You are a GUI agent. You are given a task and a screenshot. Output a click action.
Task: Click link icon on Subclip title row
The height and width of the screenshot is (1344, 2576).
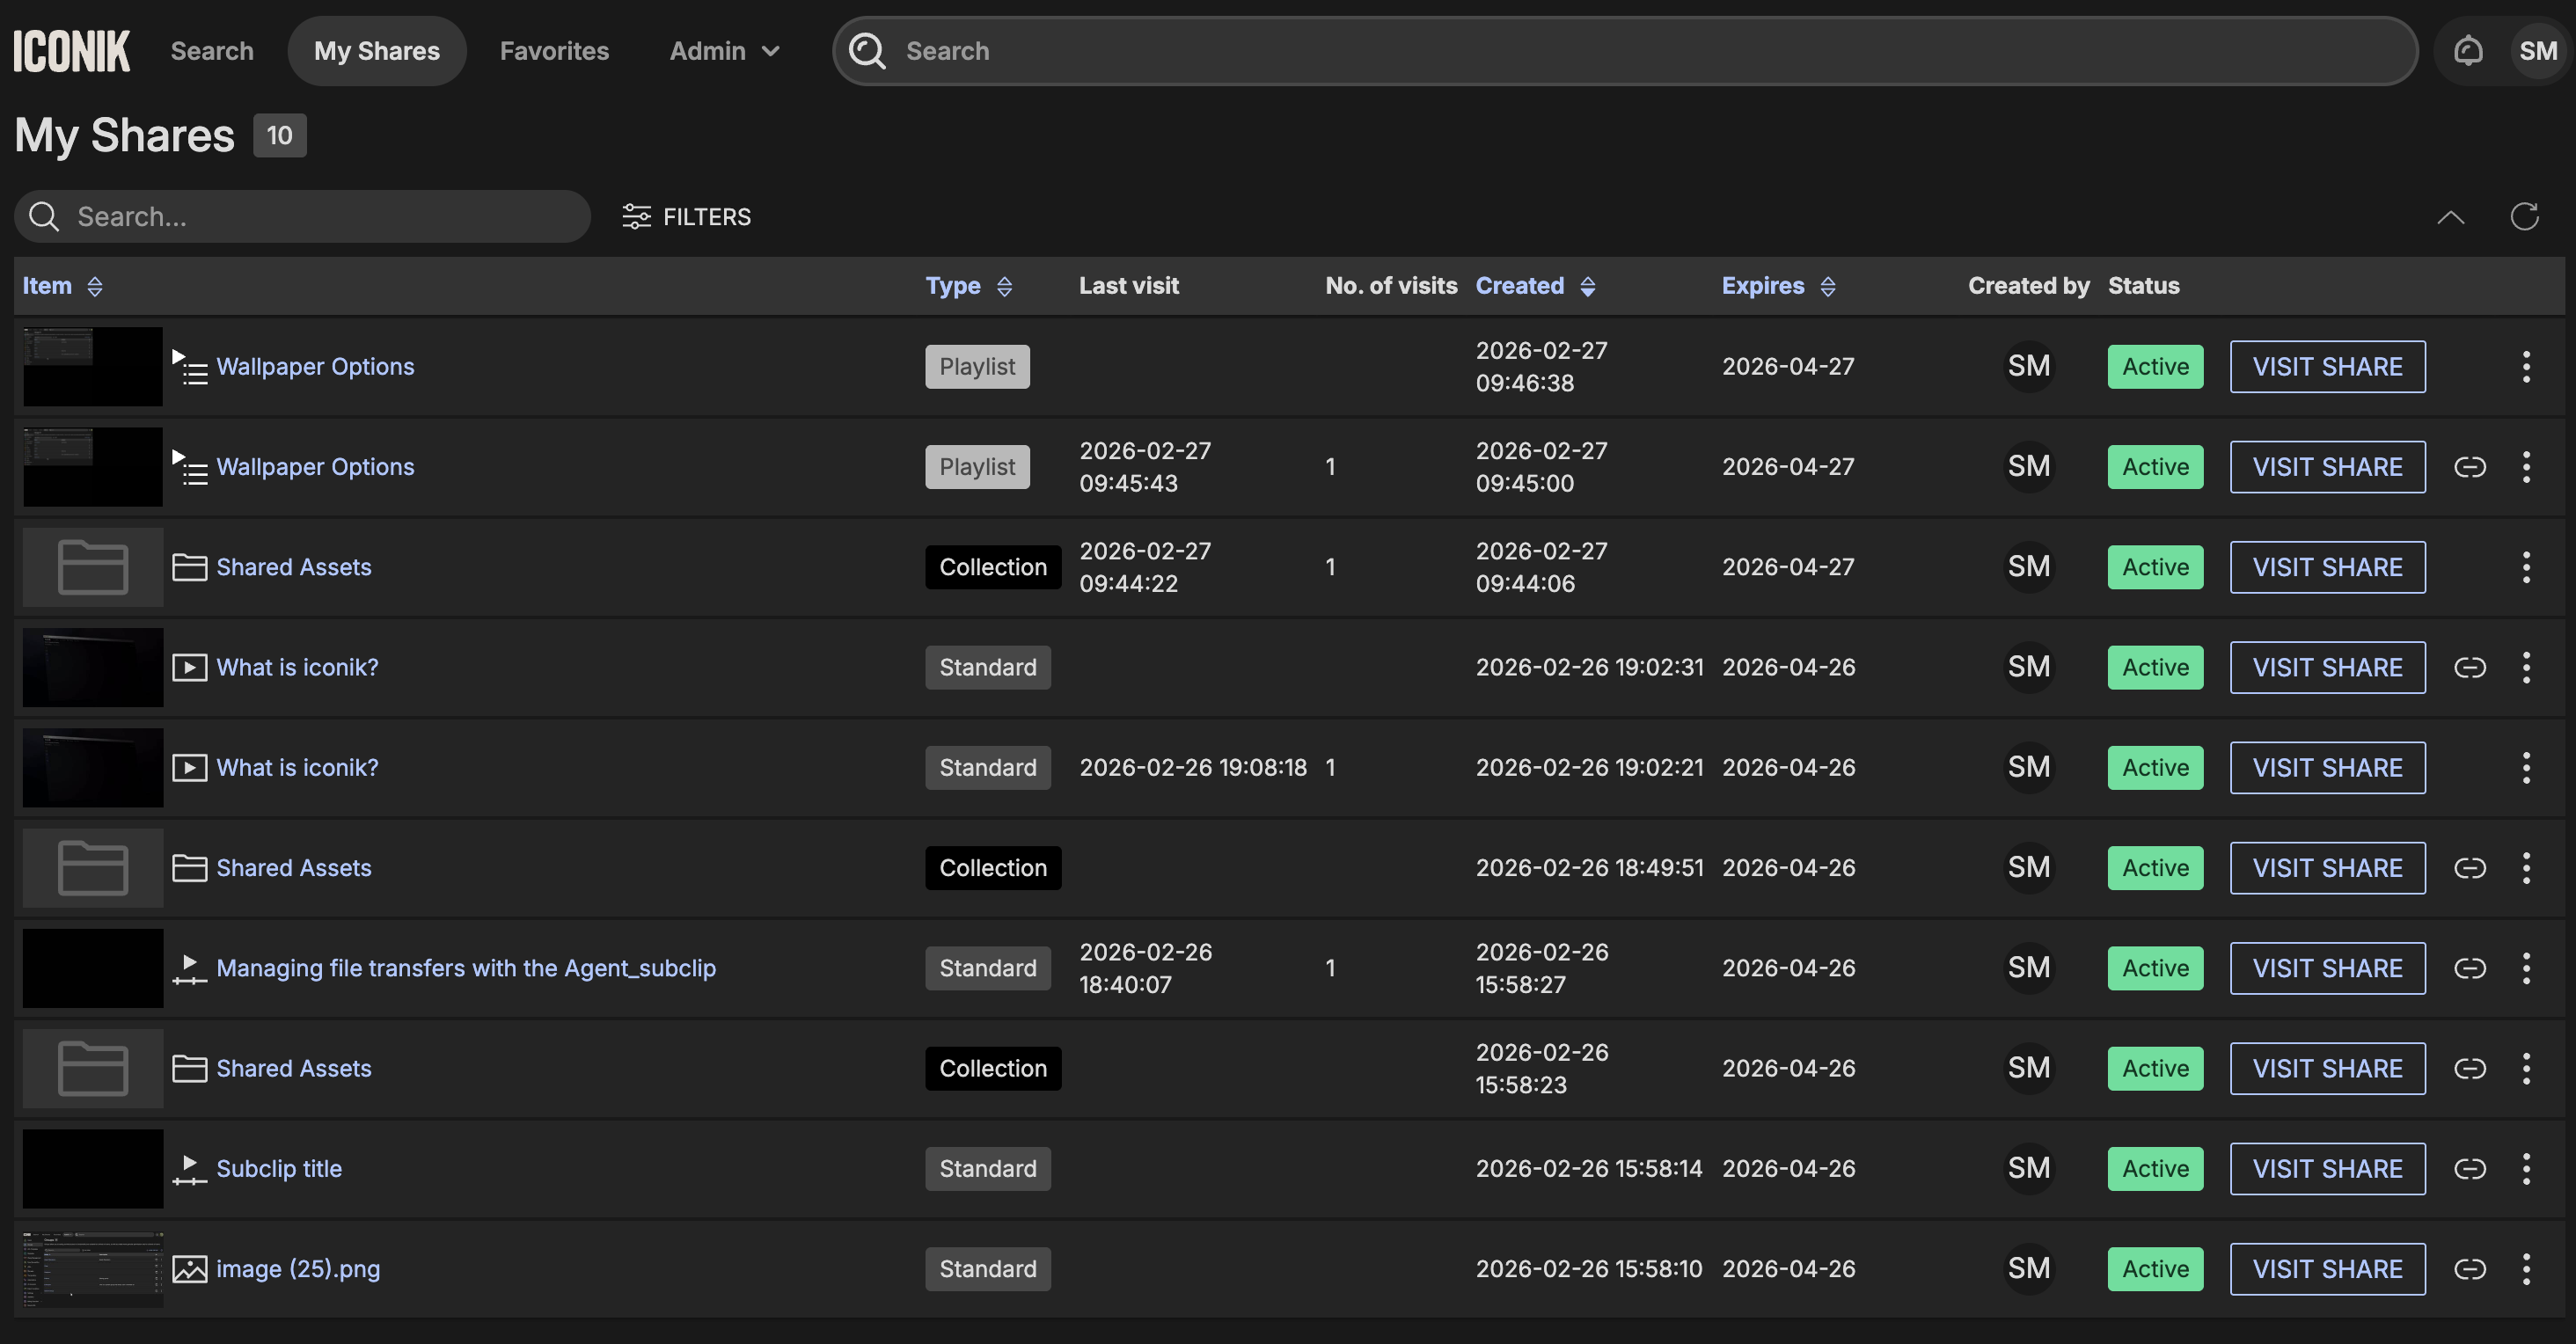[2469, 1169]
